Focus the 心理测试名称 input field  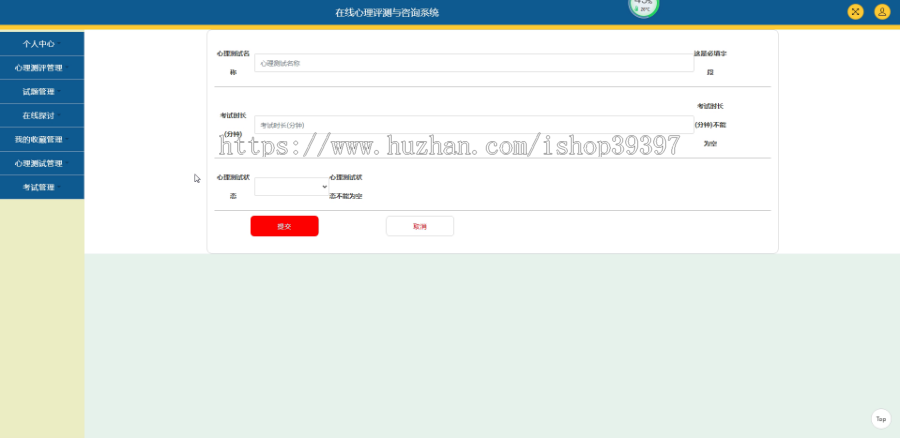tap(474, 63)
